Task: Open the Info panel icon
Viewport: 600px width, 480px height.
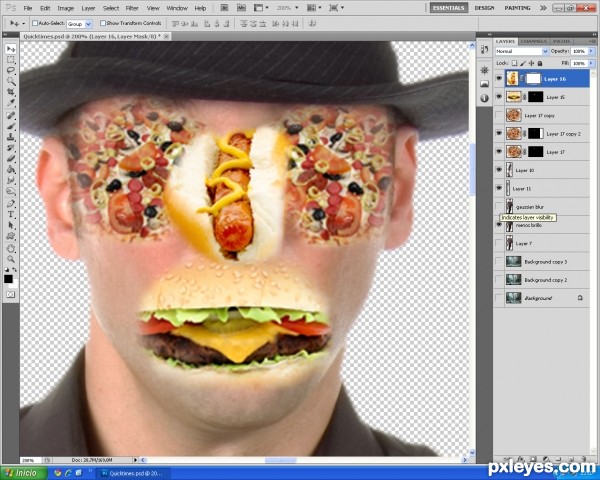Action: pos(484,98)
